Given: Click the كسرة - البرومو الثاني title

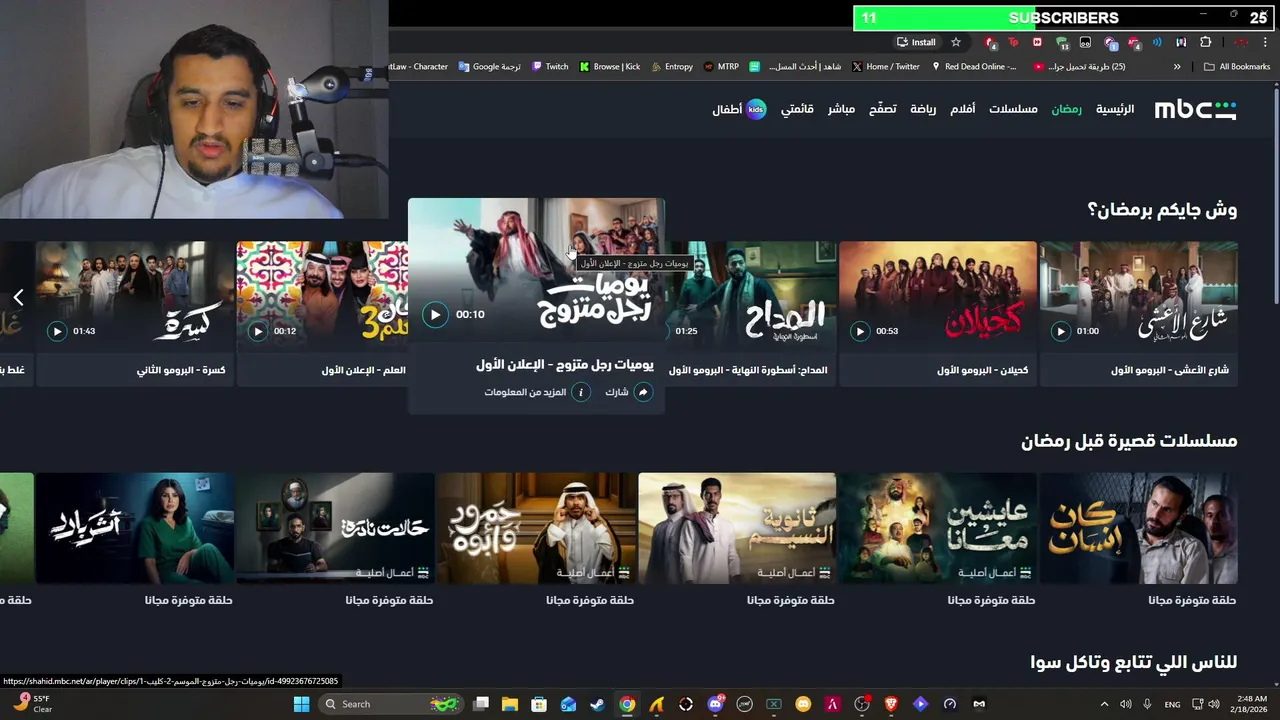Looking at the screenshot, I should tap(181, 370).
